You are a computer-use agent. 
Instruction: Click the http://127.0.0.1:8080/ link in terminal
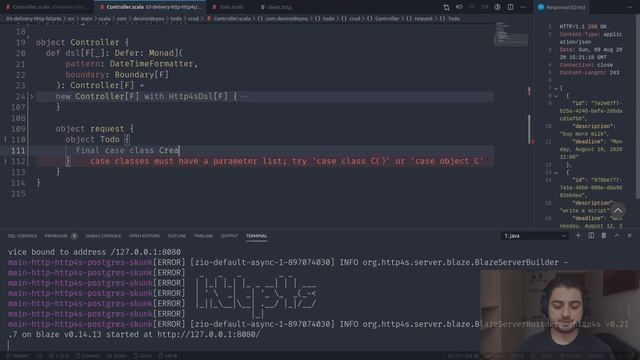209,334
